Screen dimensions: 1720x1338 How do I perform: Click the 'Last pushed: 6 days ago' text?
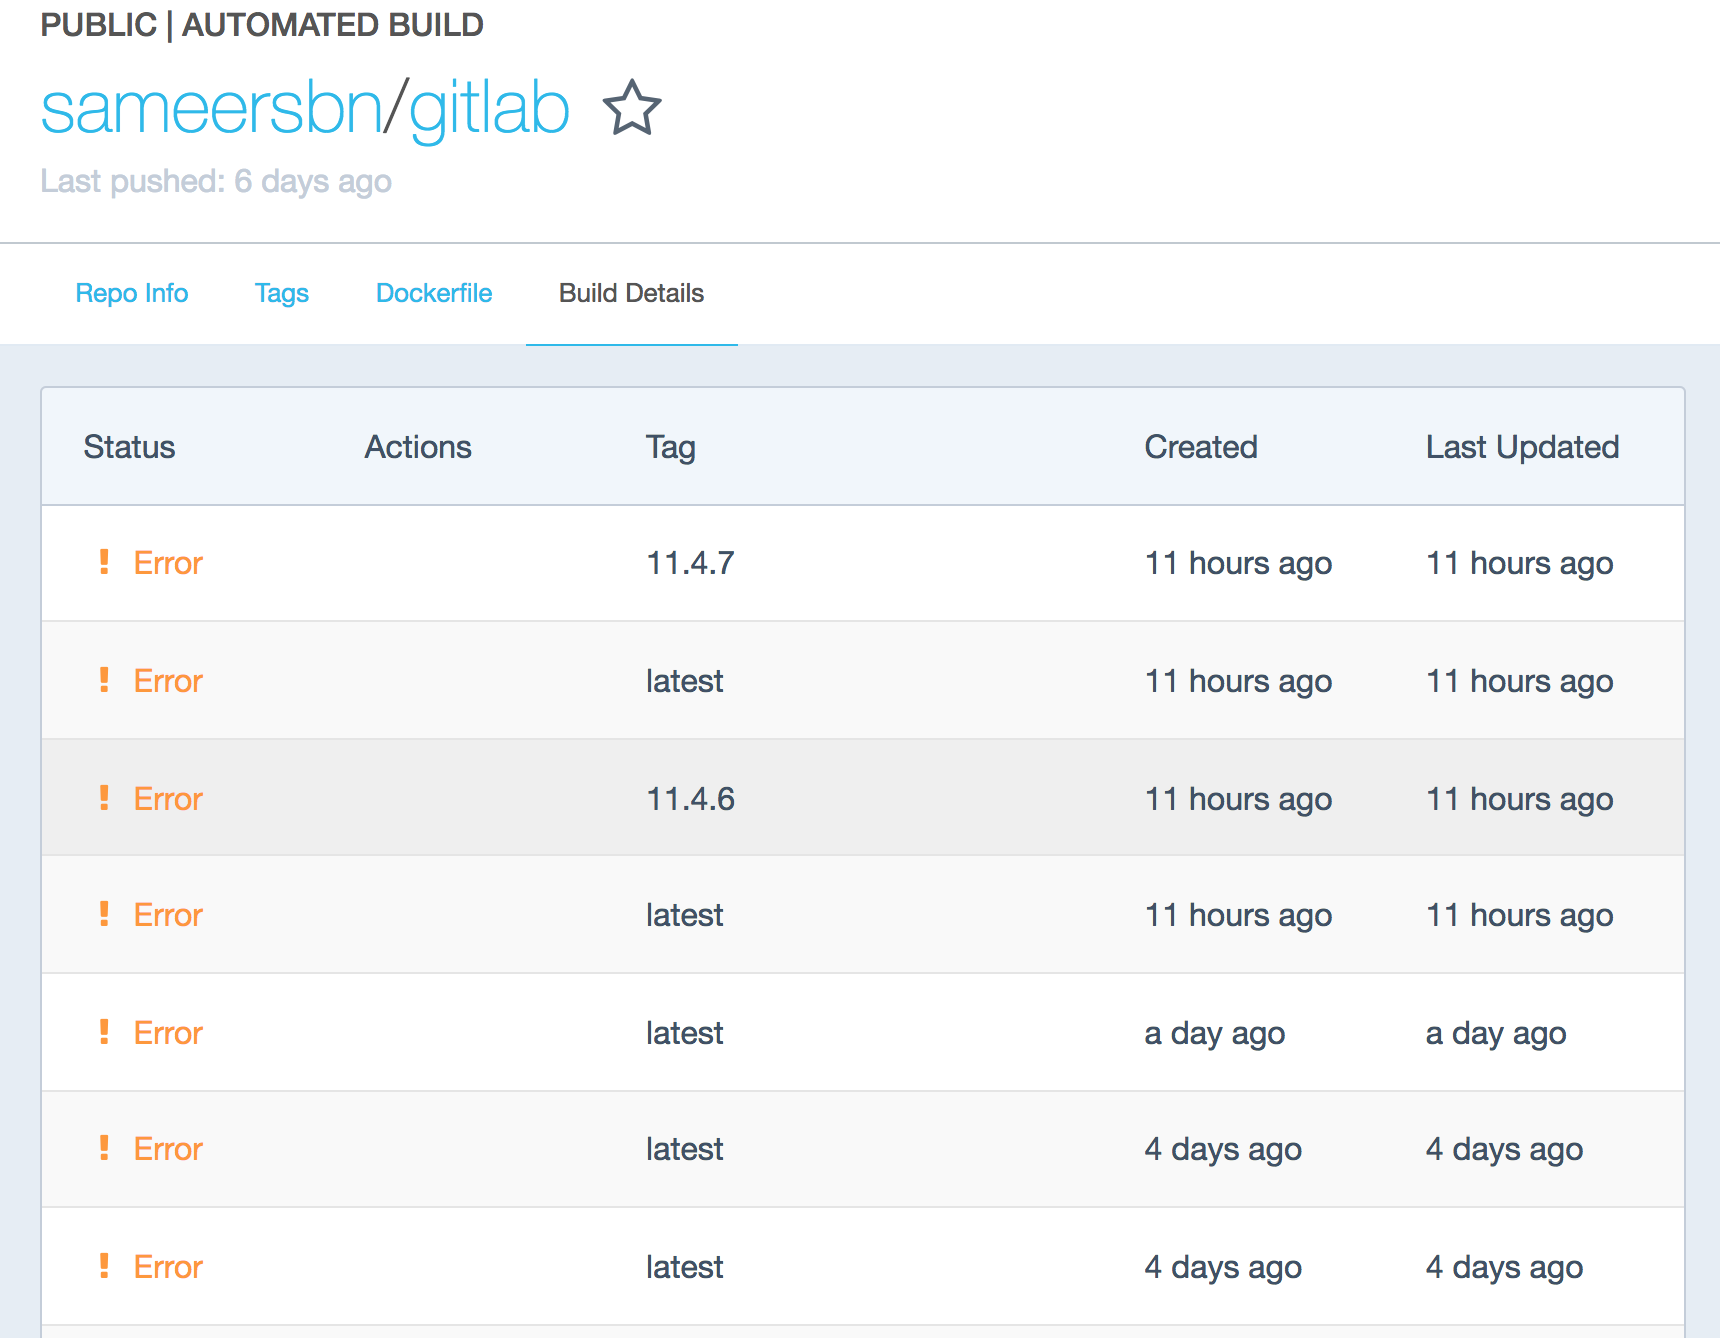click(216, 181)
